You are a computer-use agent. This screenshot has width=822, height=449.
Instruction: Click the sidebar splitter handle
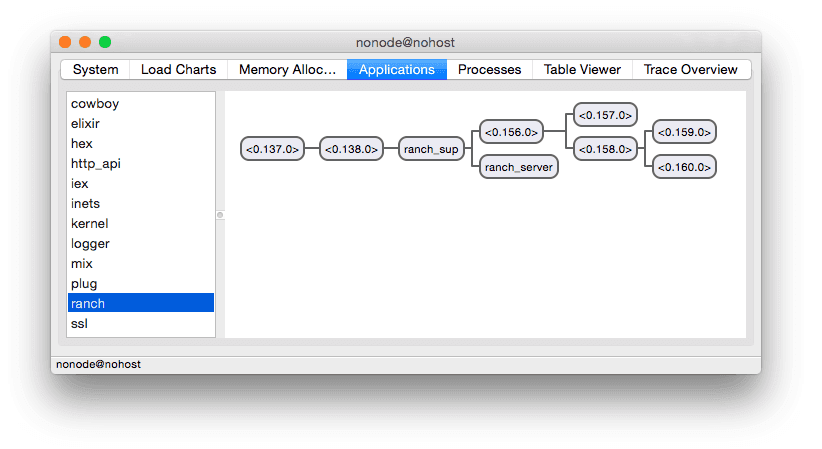[x=220, y=215]
